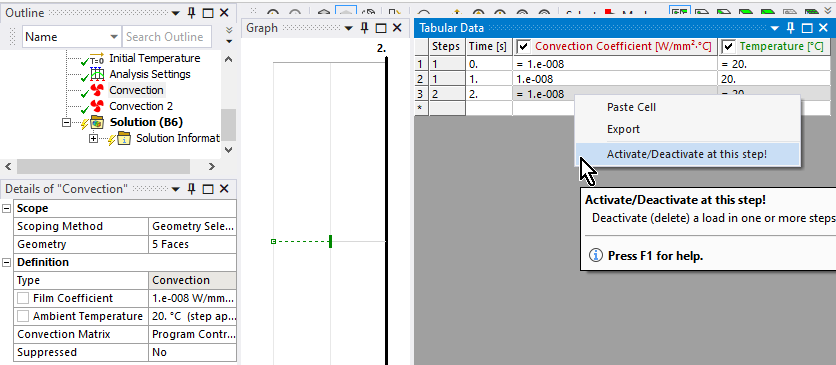Click the Suppressed value No
This screenshot has width=836, height=365.
tap(192, 353)
